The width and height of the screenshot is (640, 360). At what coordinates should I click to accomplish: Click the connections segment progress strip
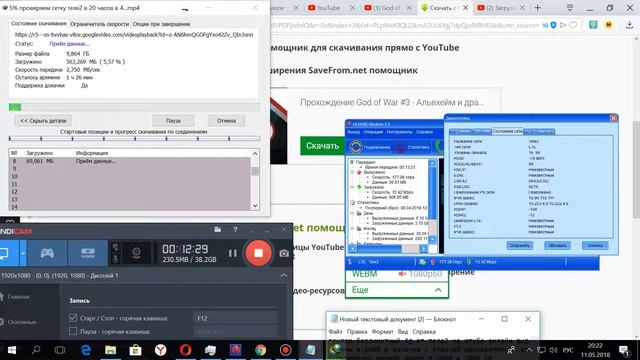pos(134,139)
